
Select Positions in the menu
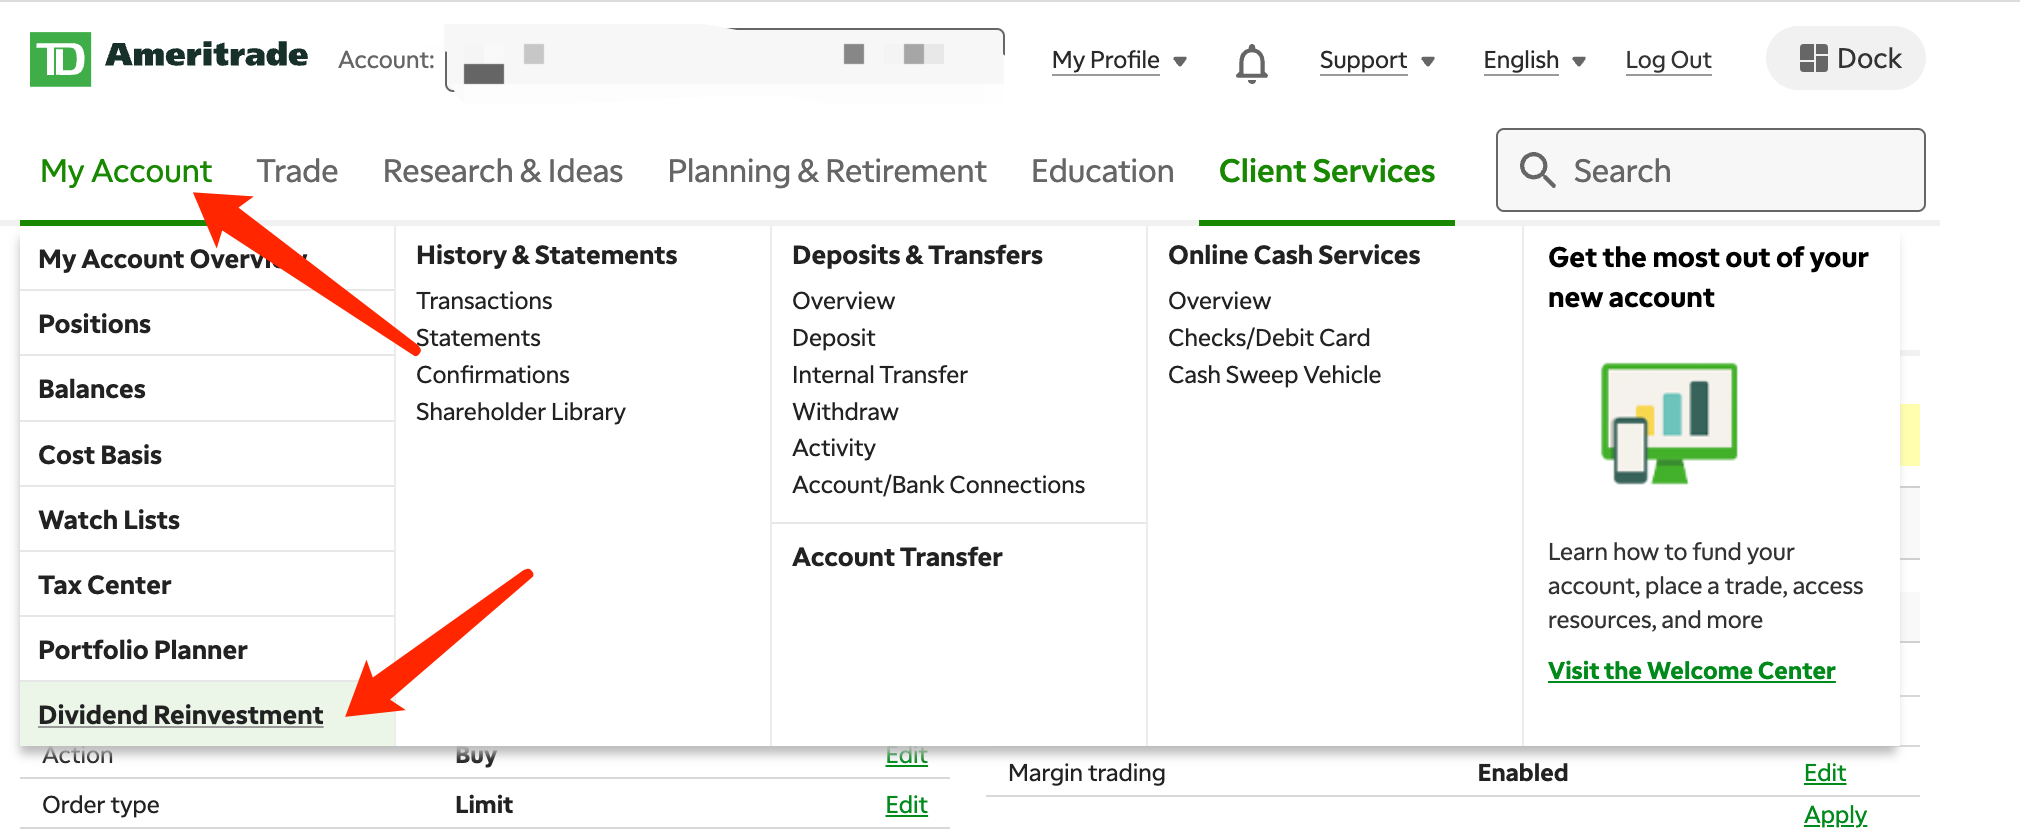coord(207,324)
